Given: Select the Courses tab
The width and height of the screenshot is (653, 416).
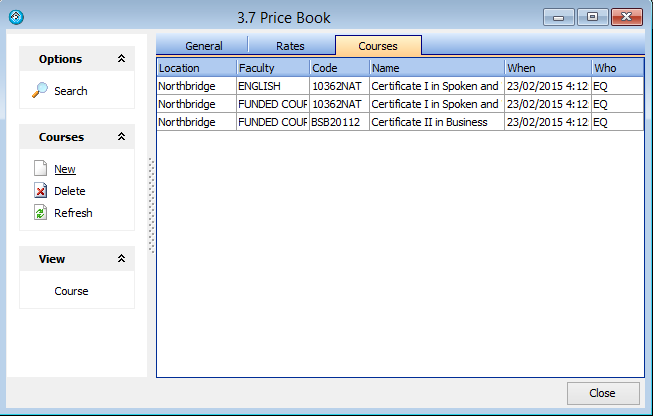Looking at the screenshot, I should [x=378, y=46].
